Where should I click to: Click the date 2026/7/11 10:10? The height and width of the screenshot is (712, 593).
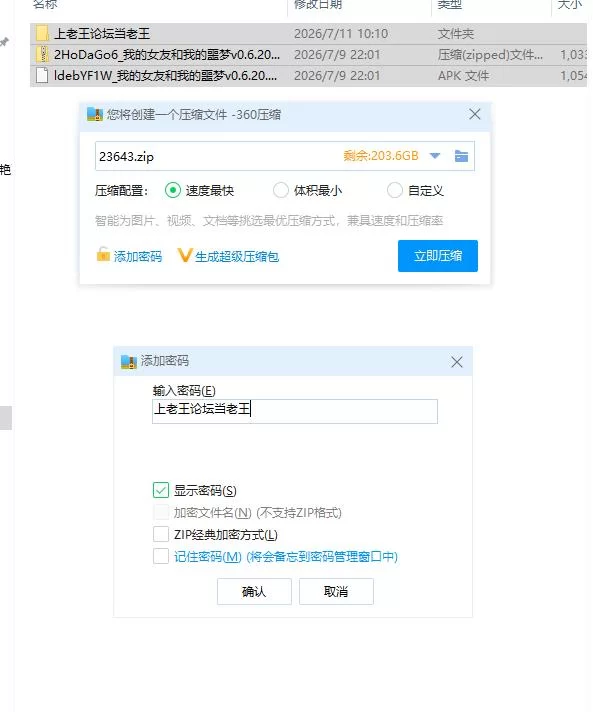341,34
